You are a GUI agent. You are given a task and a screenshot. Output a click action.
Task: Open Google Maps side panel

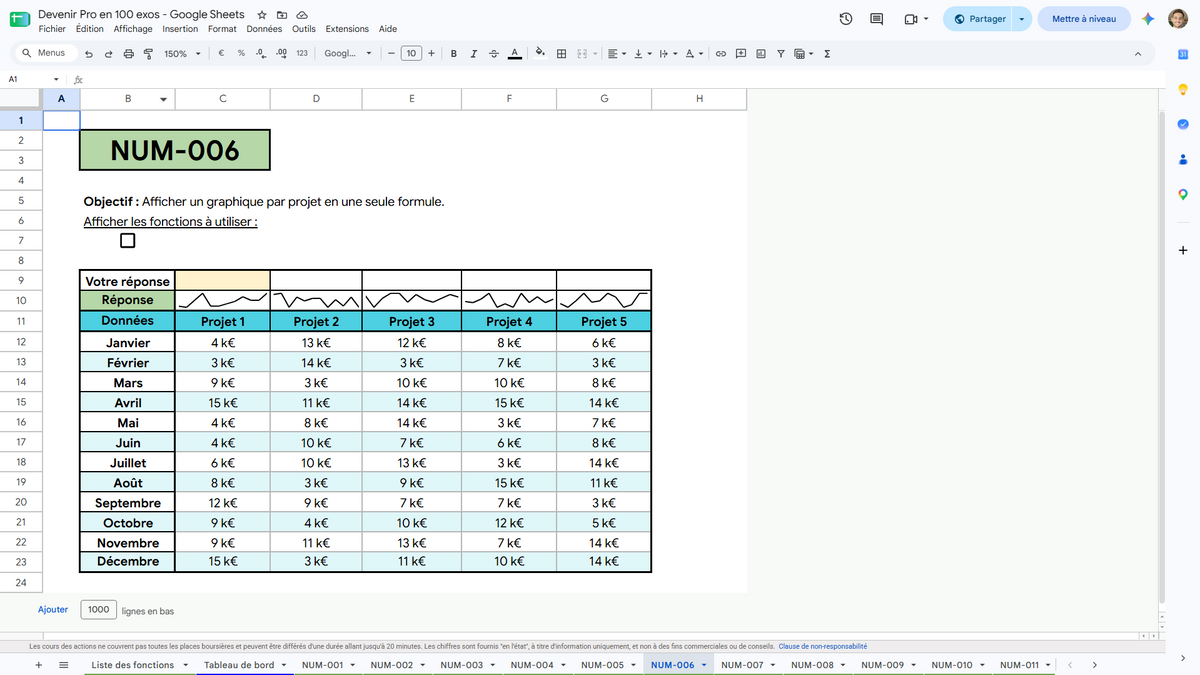pyautogui.click(x=1183, y=194)
